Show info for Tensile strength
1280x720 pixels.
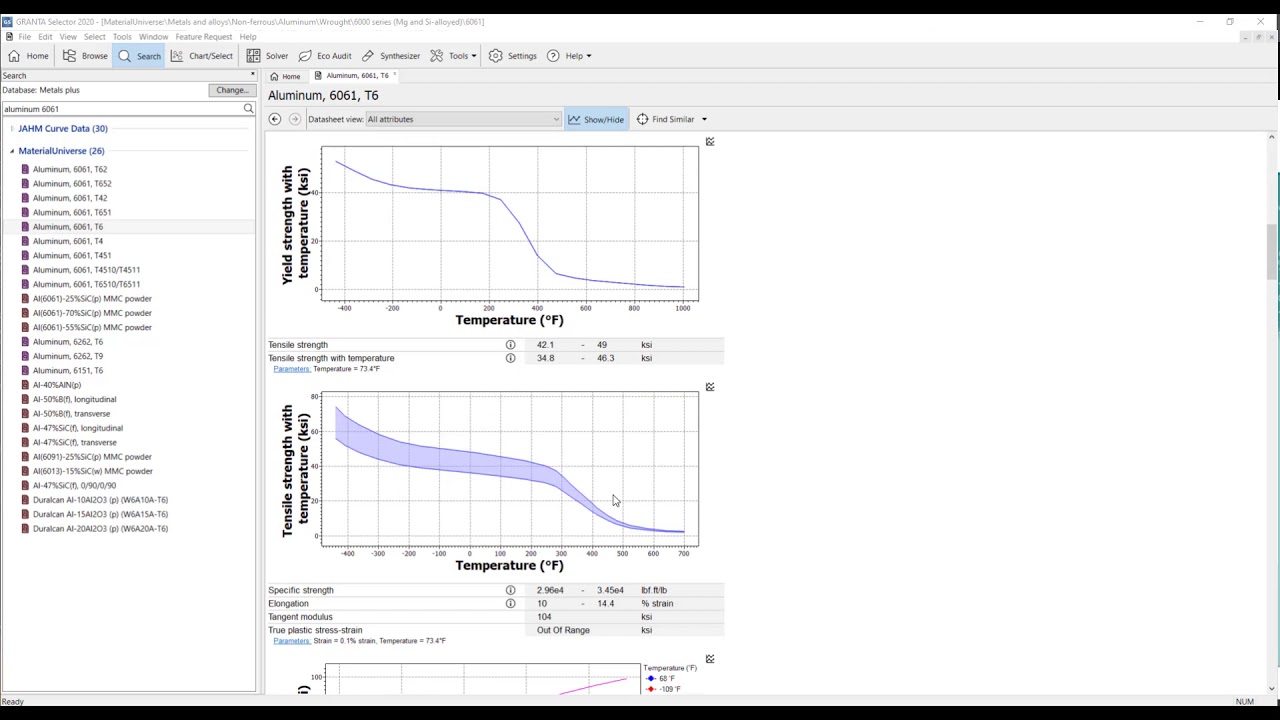510,345
